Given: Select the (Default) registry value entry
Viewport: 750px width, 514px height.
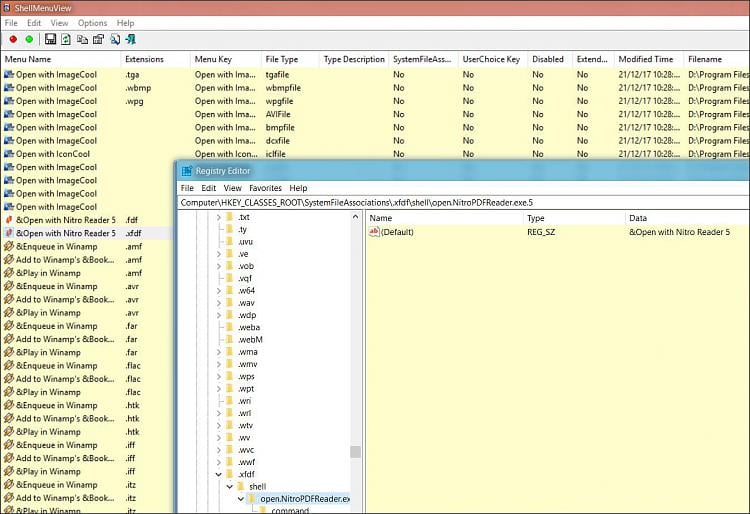Looking at the screenshot, I should click(x=397, y=232).
